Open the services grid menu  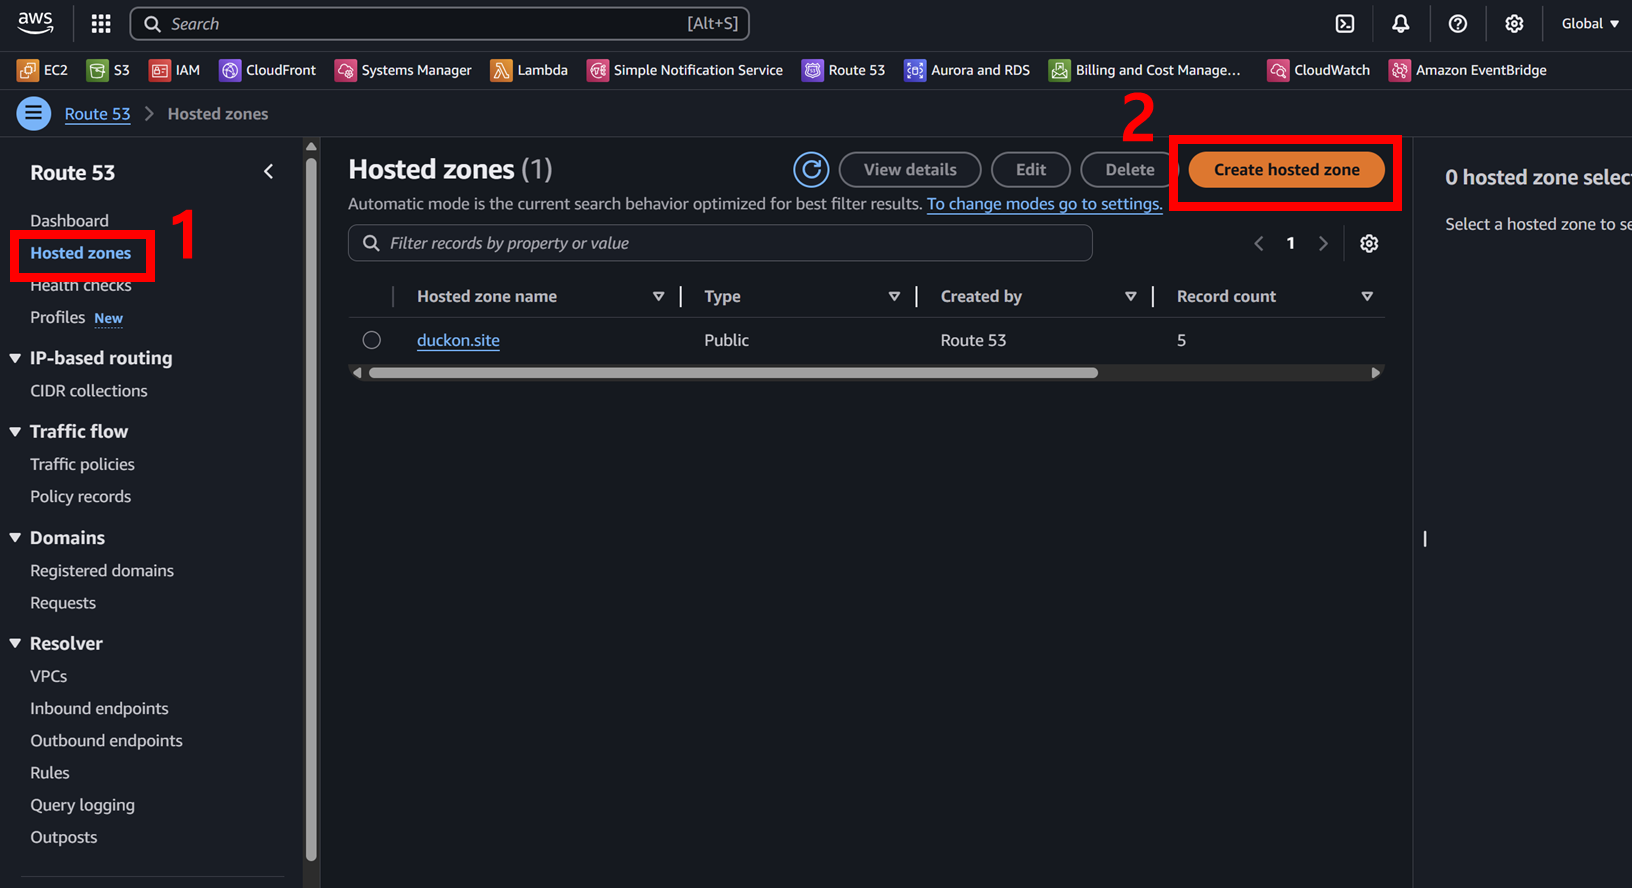(x=101, y=23)
